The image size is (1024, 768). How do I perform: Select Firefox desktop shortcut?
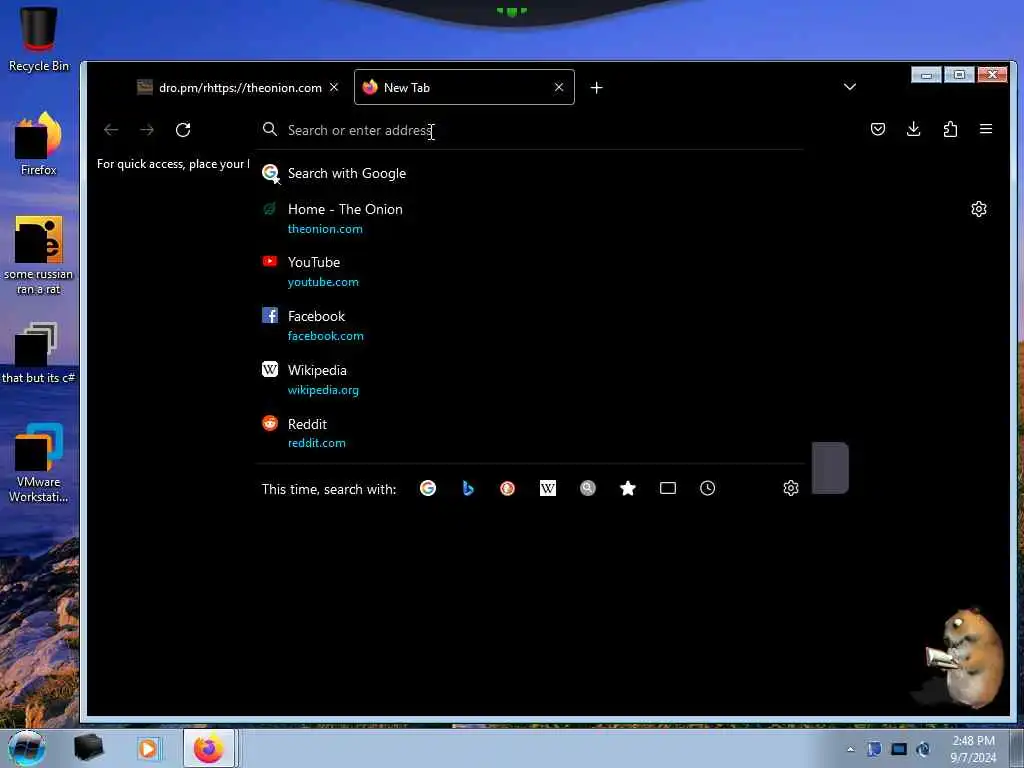point(39,144)
